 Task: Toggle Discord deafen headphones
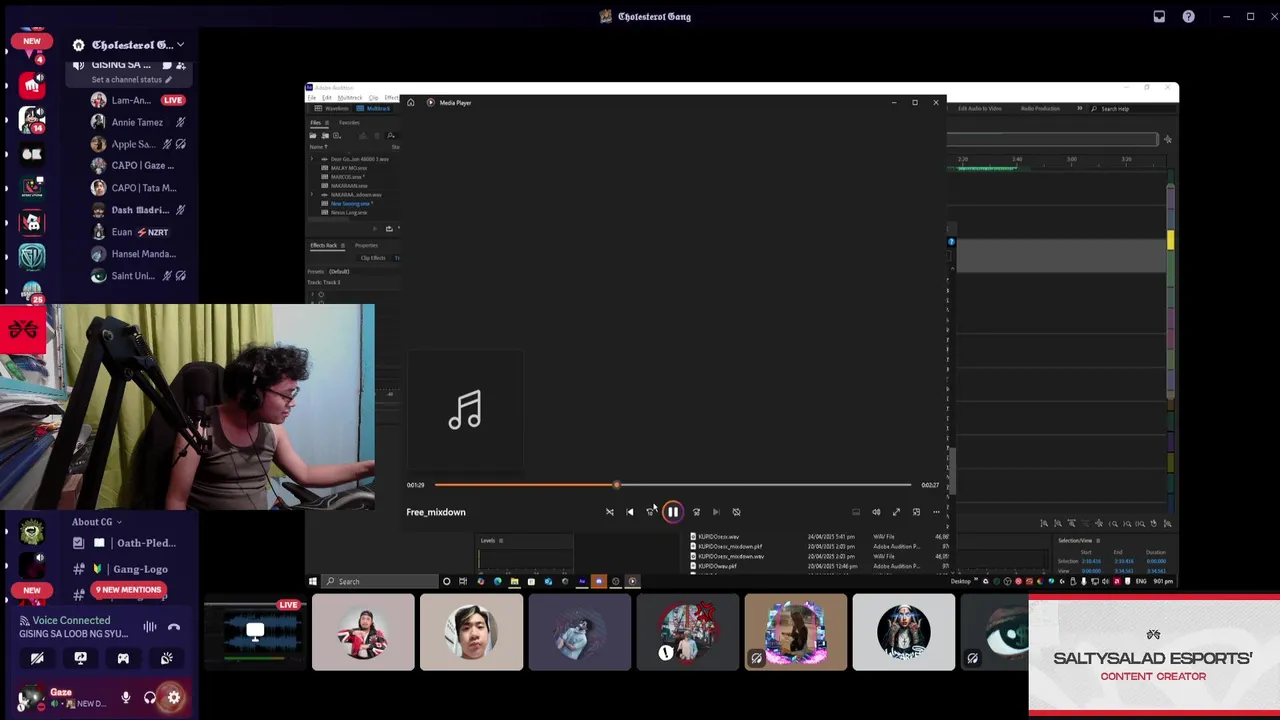[x=150, y=698]
